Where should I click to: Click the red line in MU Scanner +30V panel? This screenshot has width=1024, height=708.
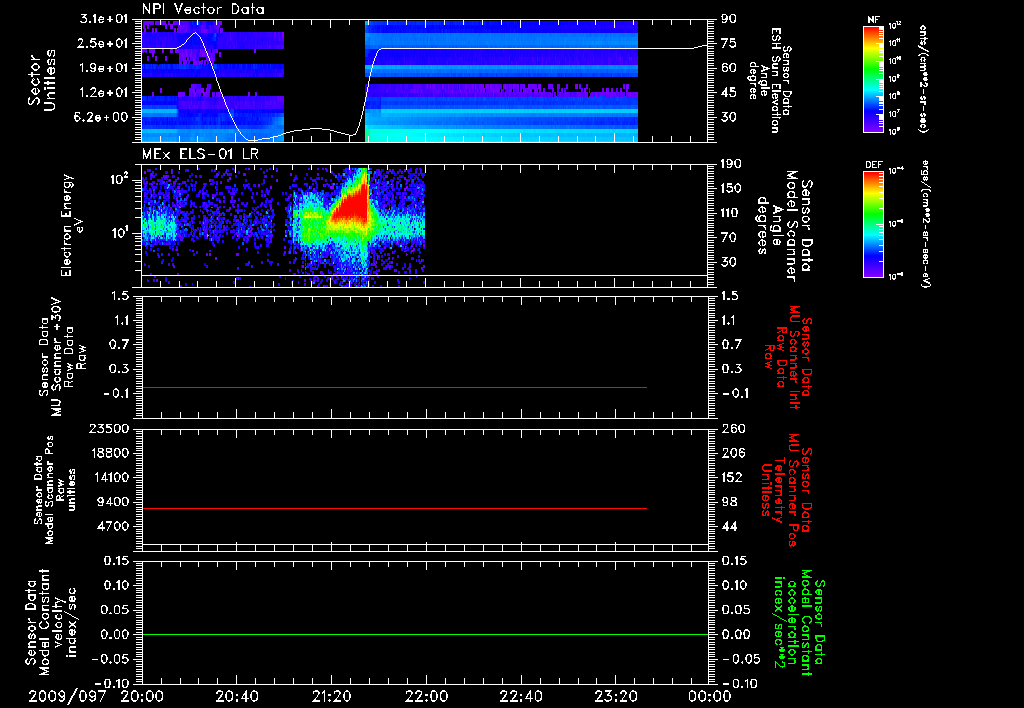pos(394,387)
